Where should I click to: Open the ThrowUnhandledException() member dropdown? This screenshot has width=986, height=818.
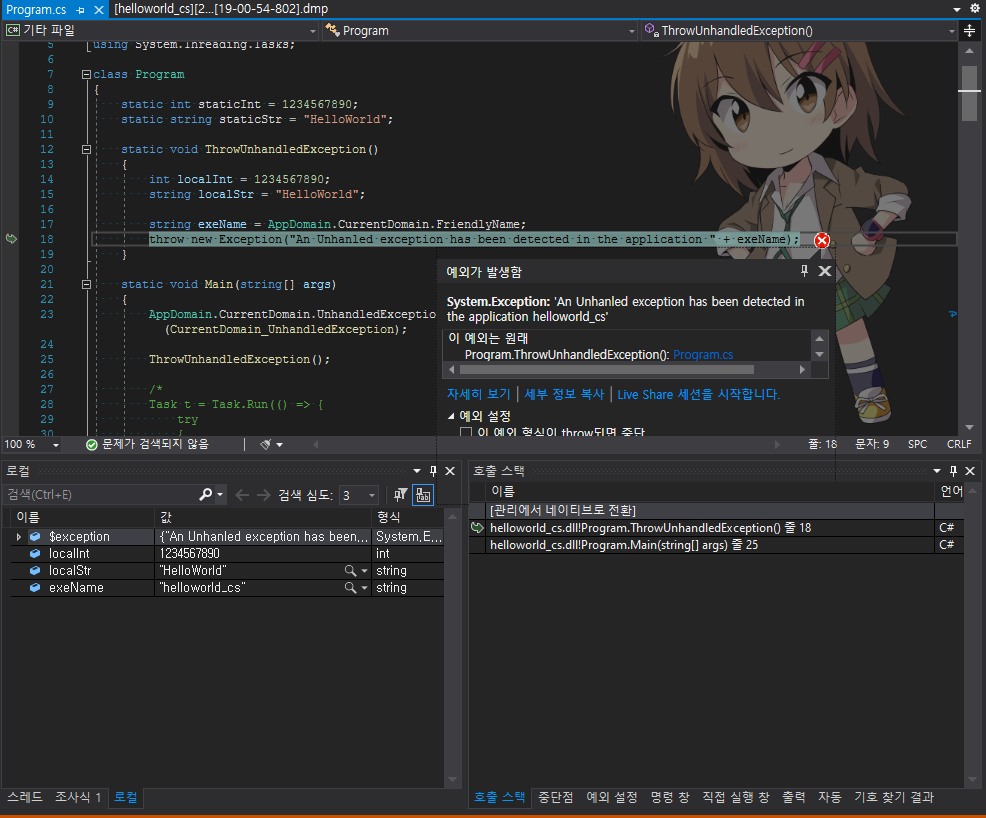tap(799, 30)
